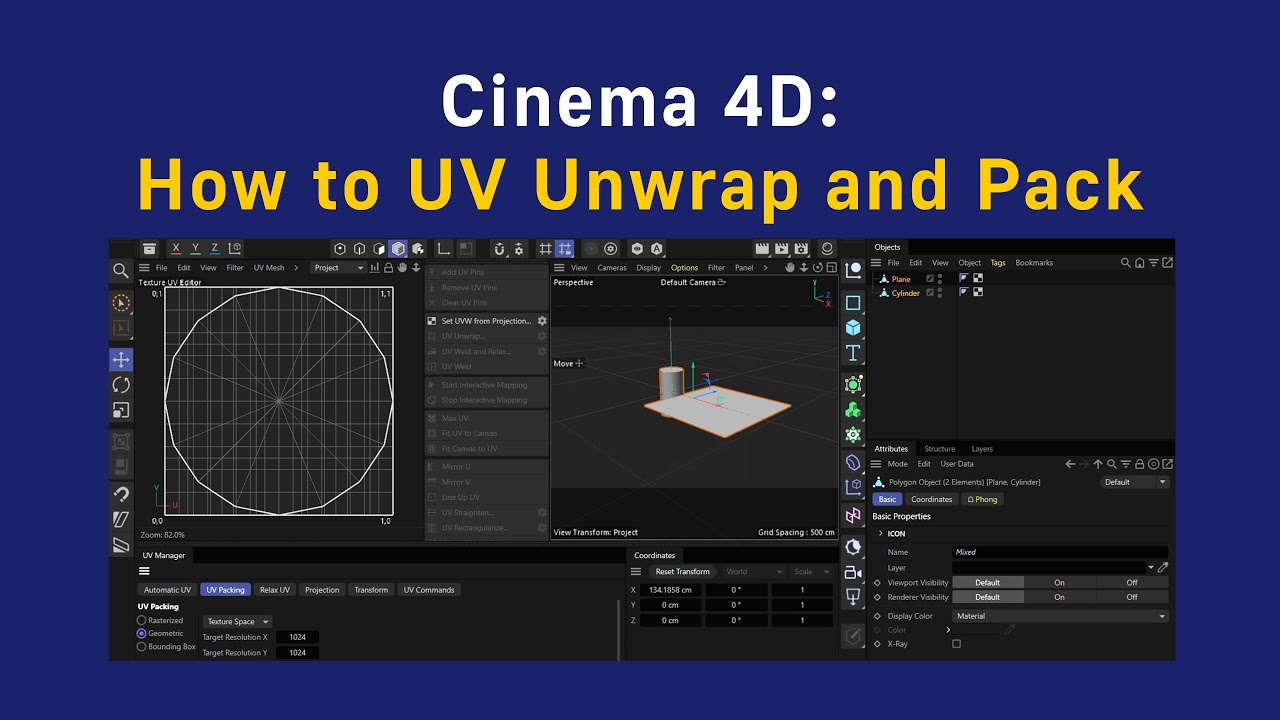Click the back arrow in Attributes panel

[1070, 464]
